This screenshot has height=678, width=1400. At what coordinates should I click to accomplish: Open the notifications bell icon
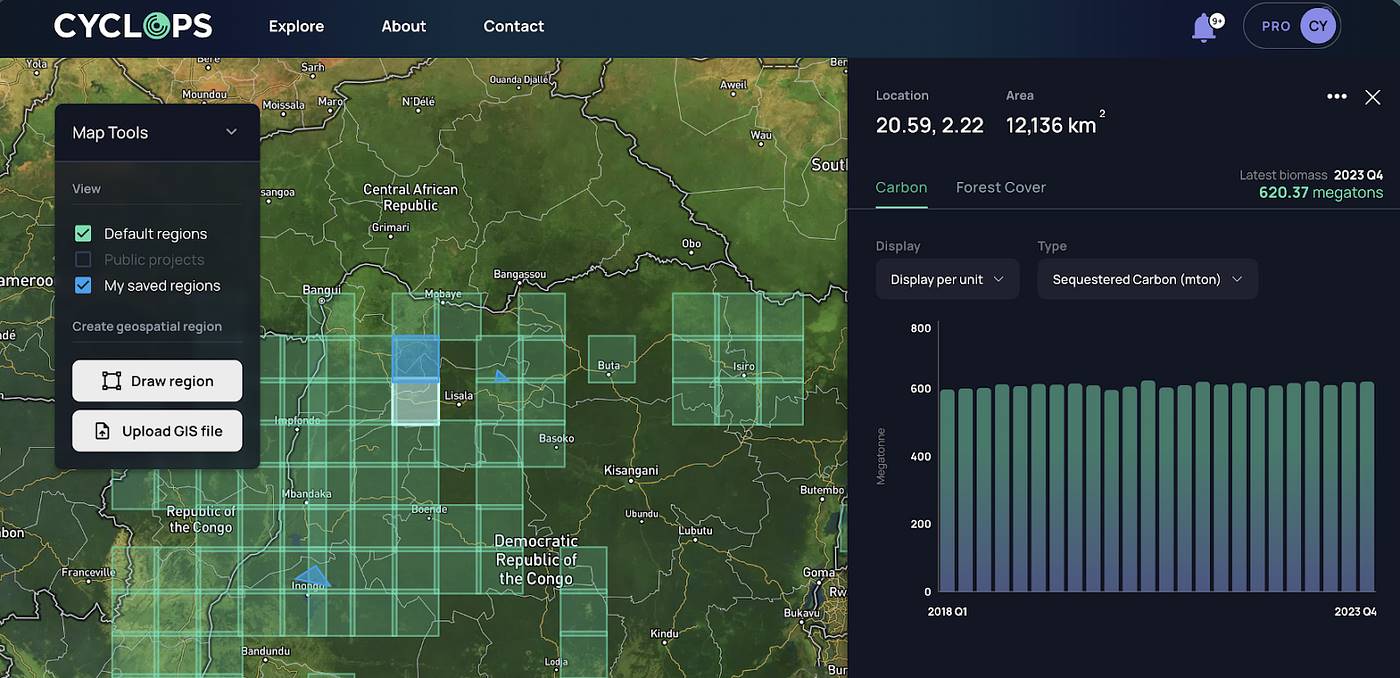(1204, 28)
